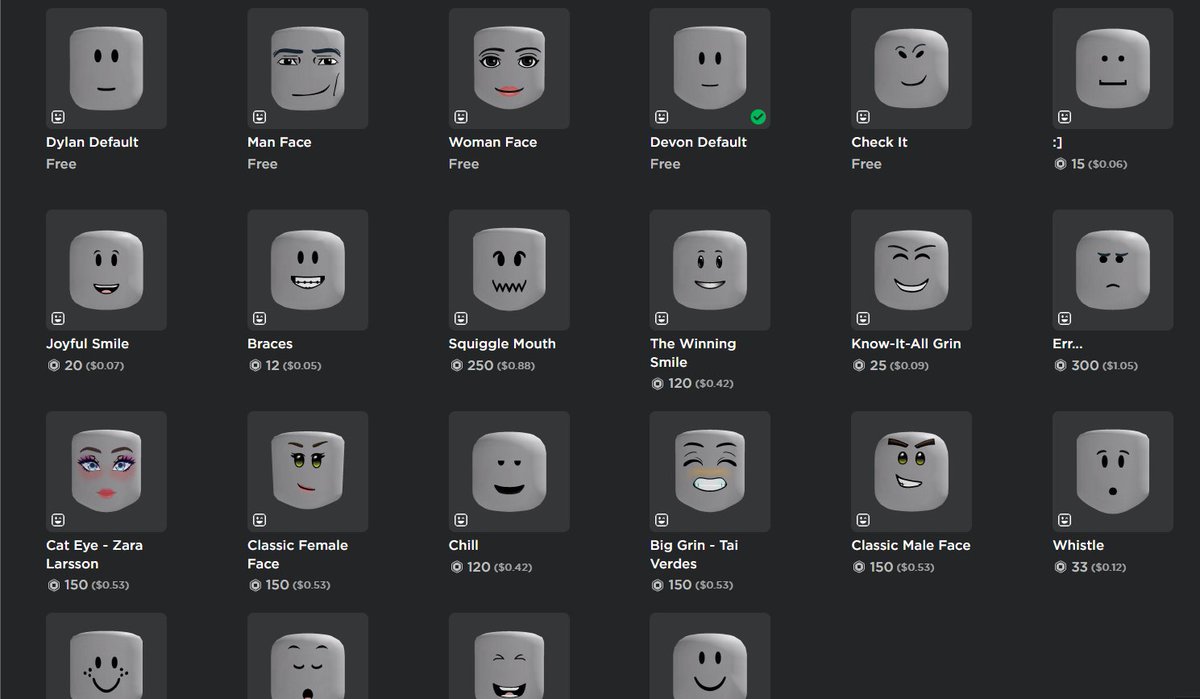Click the 120 Robux price of Chill
The image size is (1200, 699).
(490, 567)
